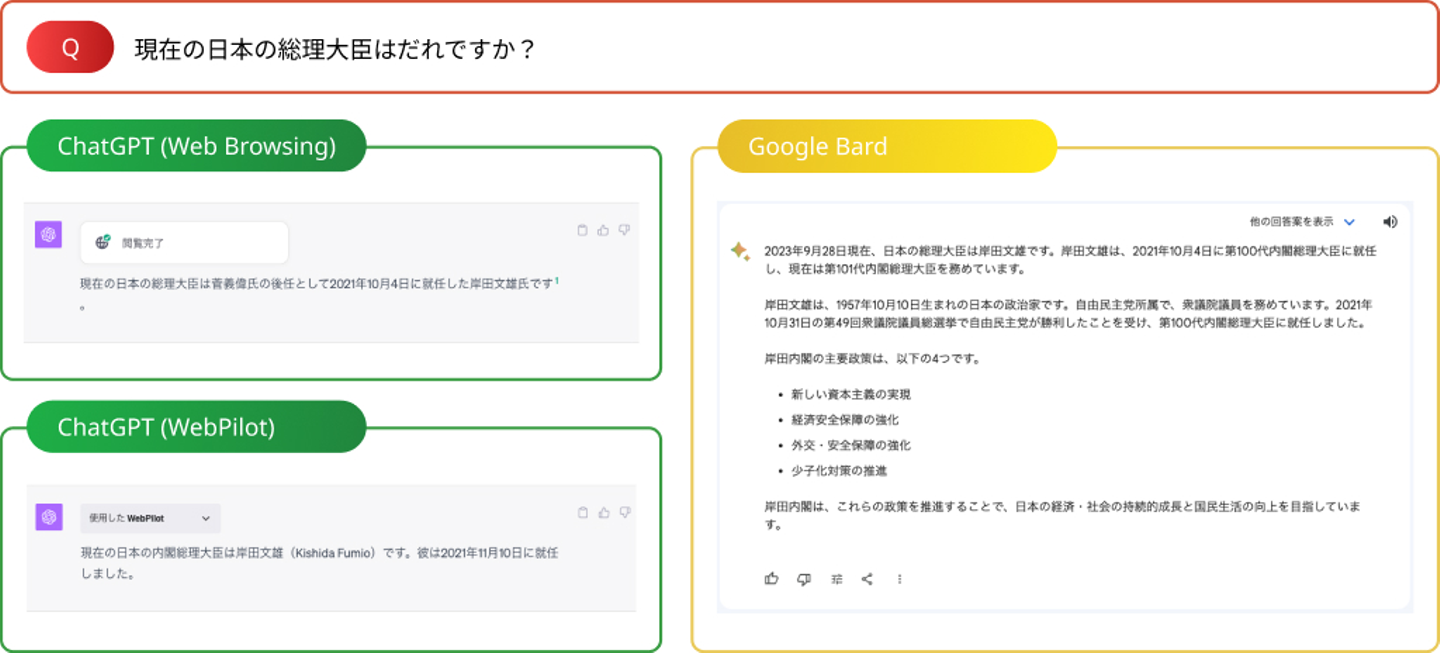Click bullet 経済安全保障の強化
Viewport: 1440px width, 653px height.
point(844,420)
